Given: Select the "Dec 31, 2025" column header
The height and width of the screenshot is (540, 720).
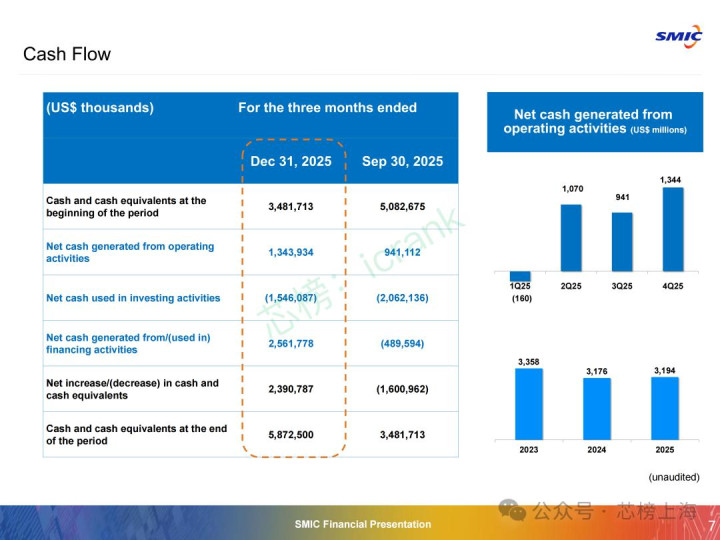Looking at the screenshot, I should [291, 161].
